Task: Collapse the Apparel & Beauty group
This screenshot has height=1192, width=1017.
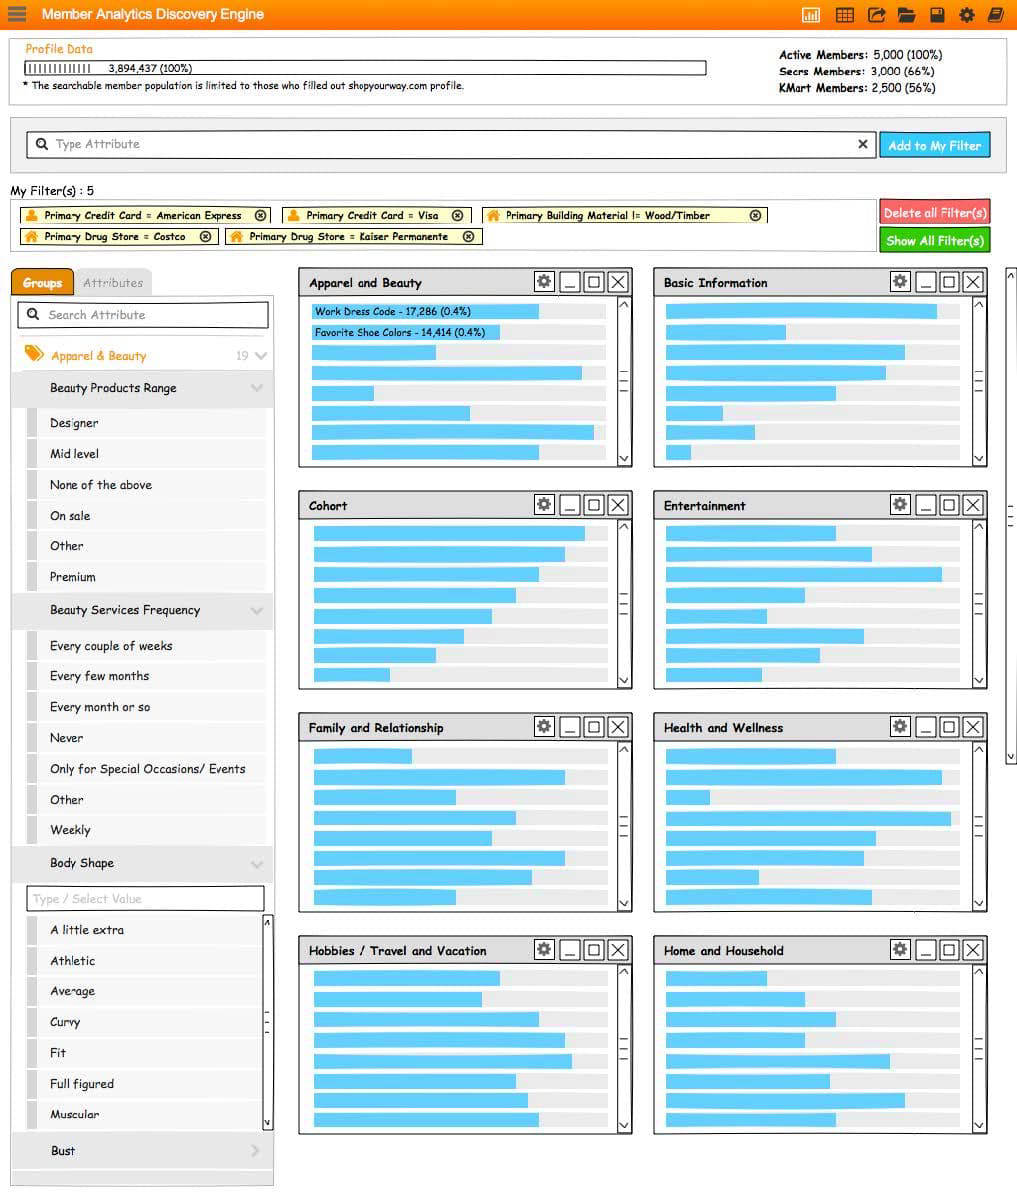Action: 261,356
